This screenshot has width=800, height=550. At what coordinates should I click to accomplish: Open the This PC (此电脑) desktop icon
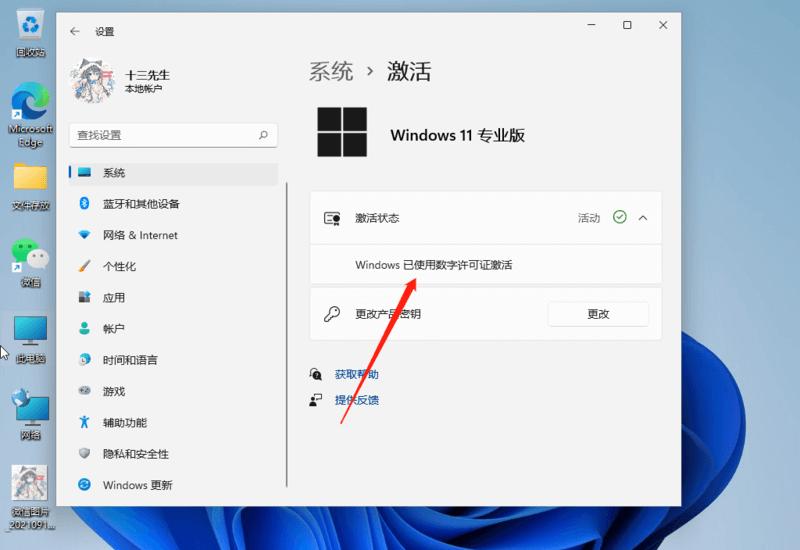click(31, 340)
